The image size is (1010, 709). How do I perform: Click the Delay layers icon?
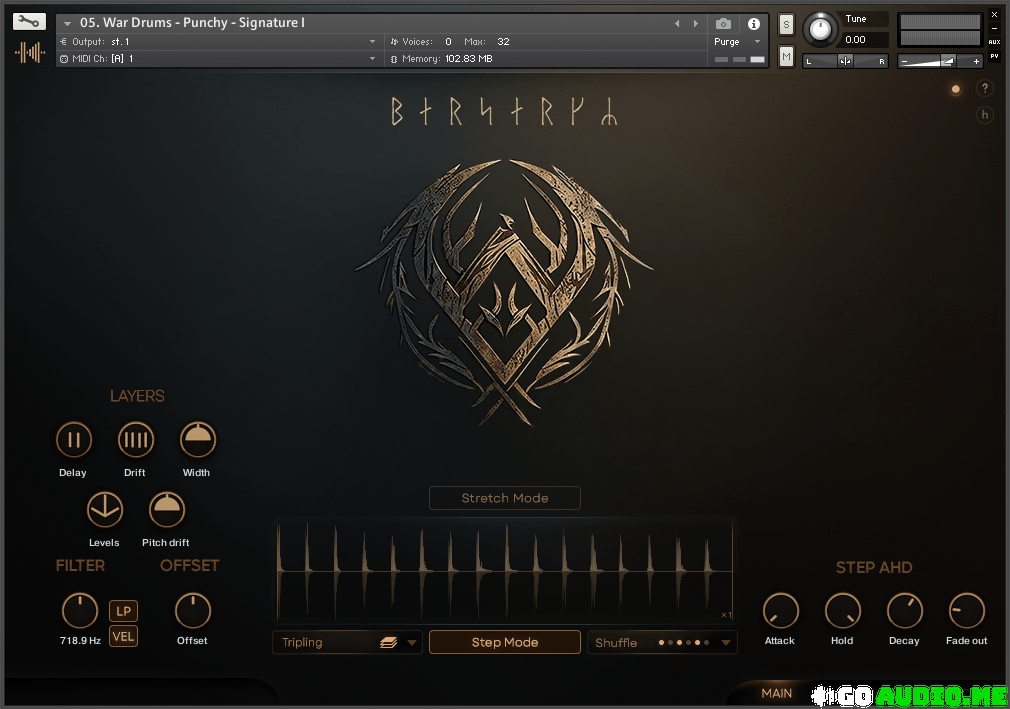click(73, 440)
